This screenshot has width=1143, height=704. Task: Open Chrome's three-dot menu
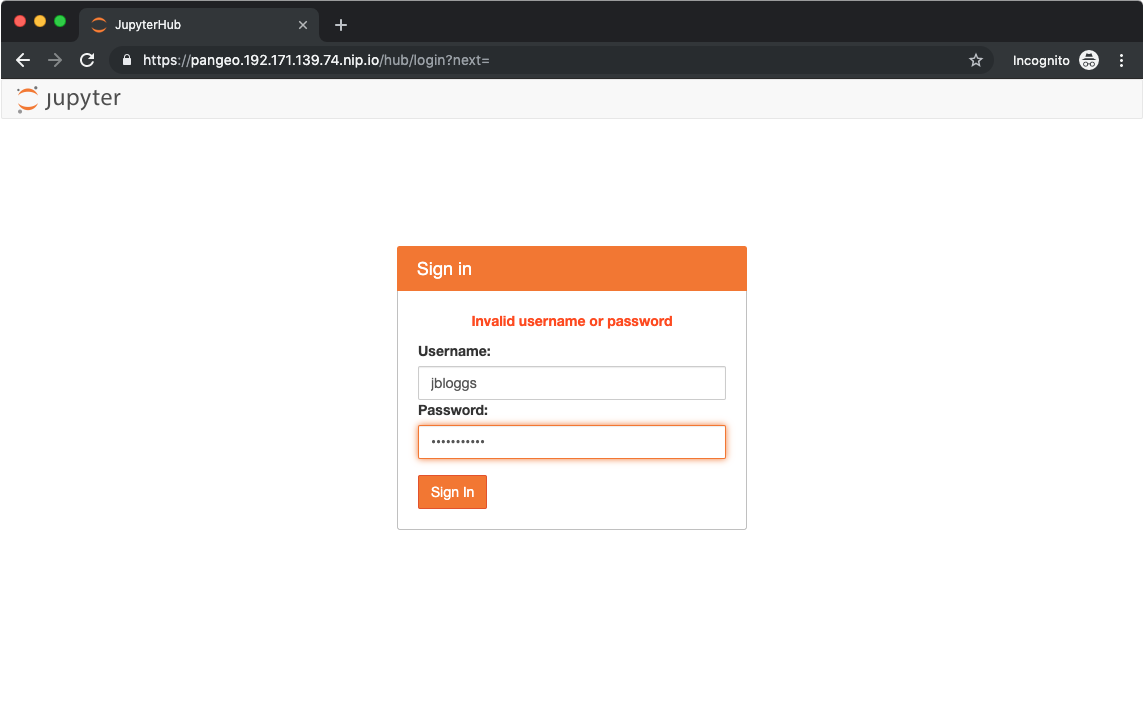click(x=1121, y=60)
